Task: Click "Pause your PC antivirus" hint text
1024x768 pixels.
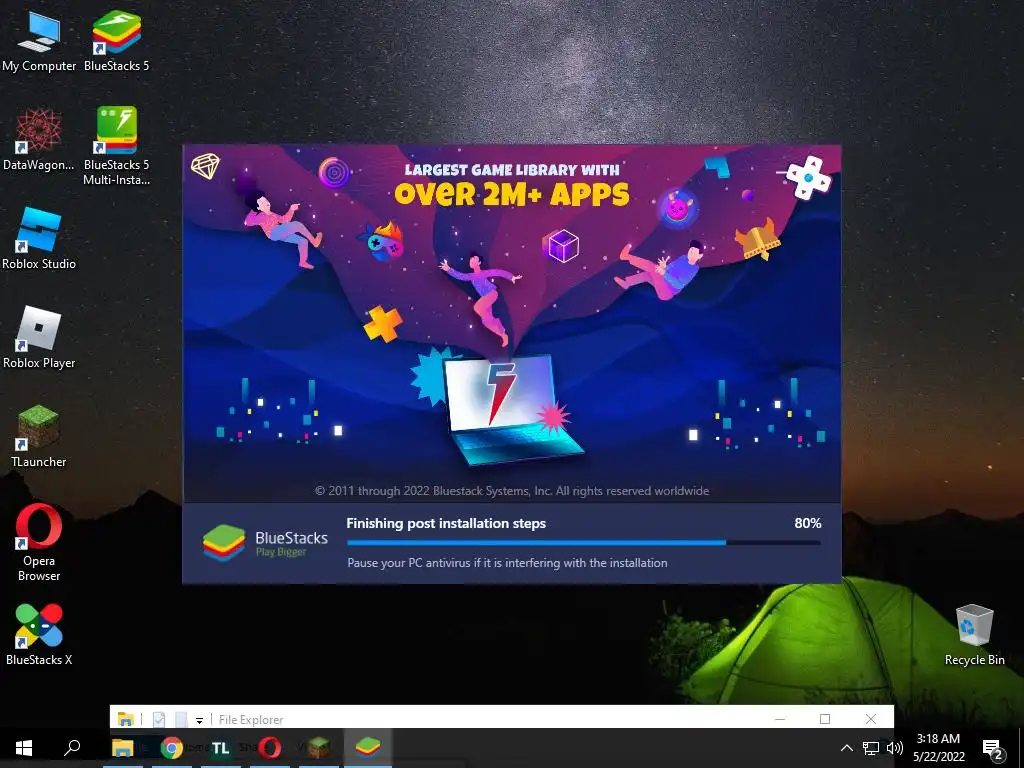Action: (507, 562)
